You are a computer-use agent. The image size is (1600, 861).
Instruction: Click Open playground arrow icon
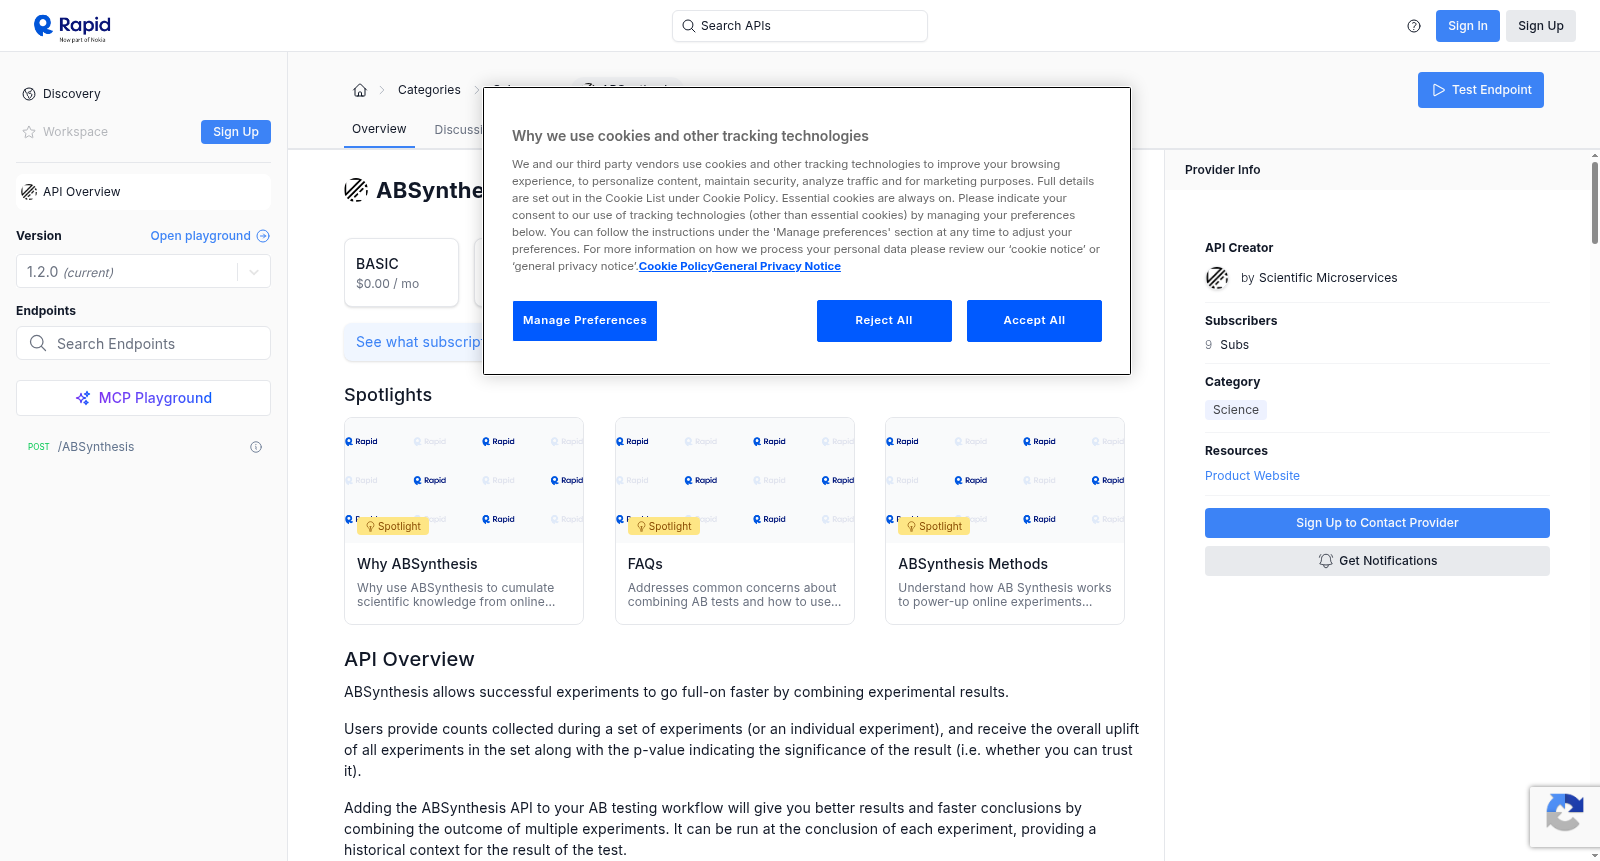coord(263,236)
